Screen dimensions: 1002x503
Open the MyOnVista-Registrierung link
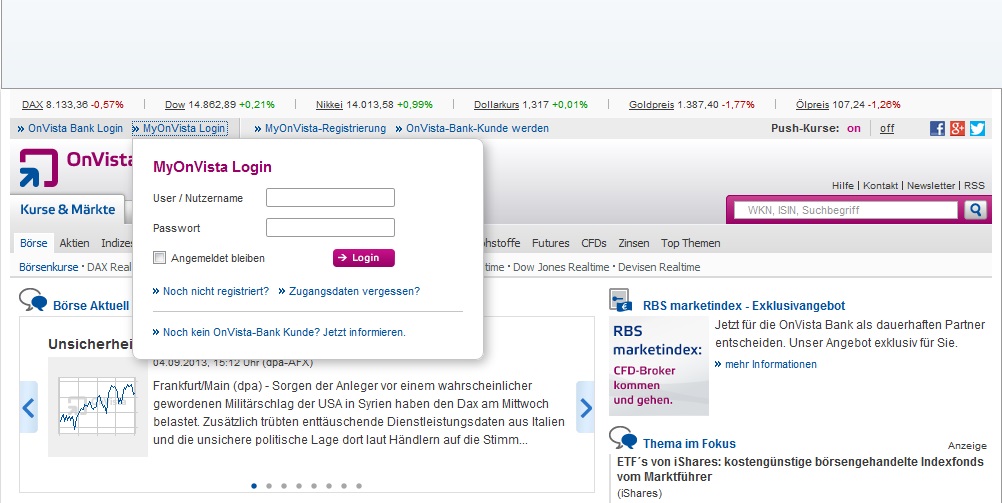point(320,128)
